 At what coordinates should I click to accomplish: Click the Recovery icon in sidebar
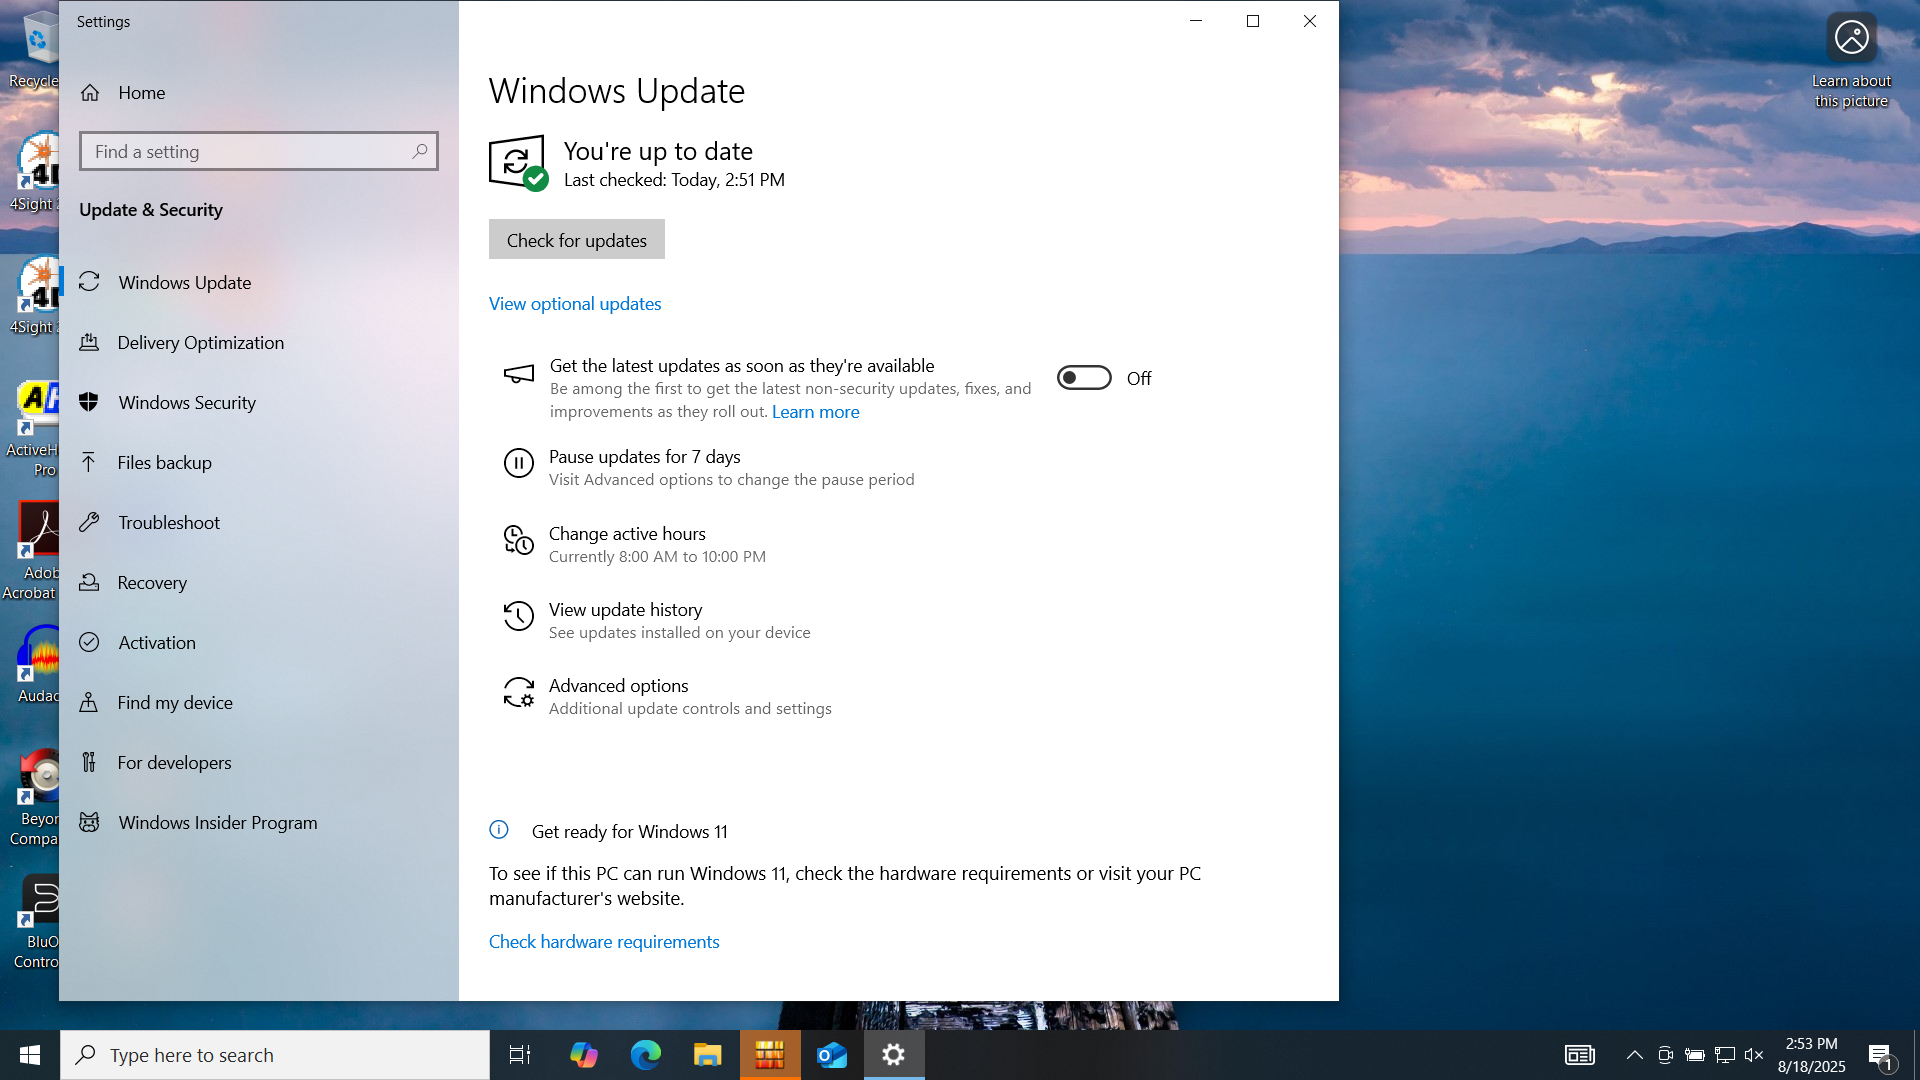coord(89,582)
